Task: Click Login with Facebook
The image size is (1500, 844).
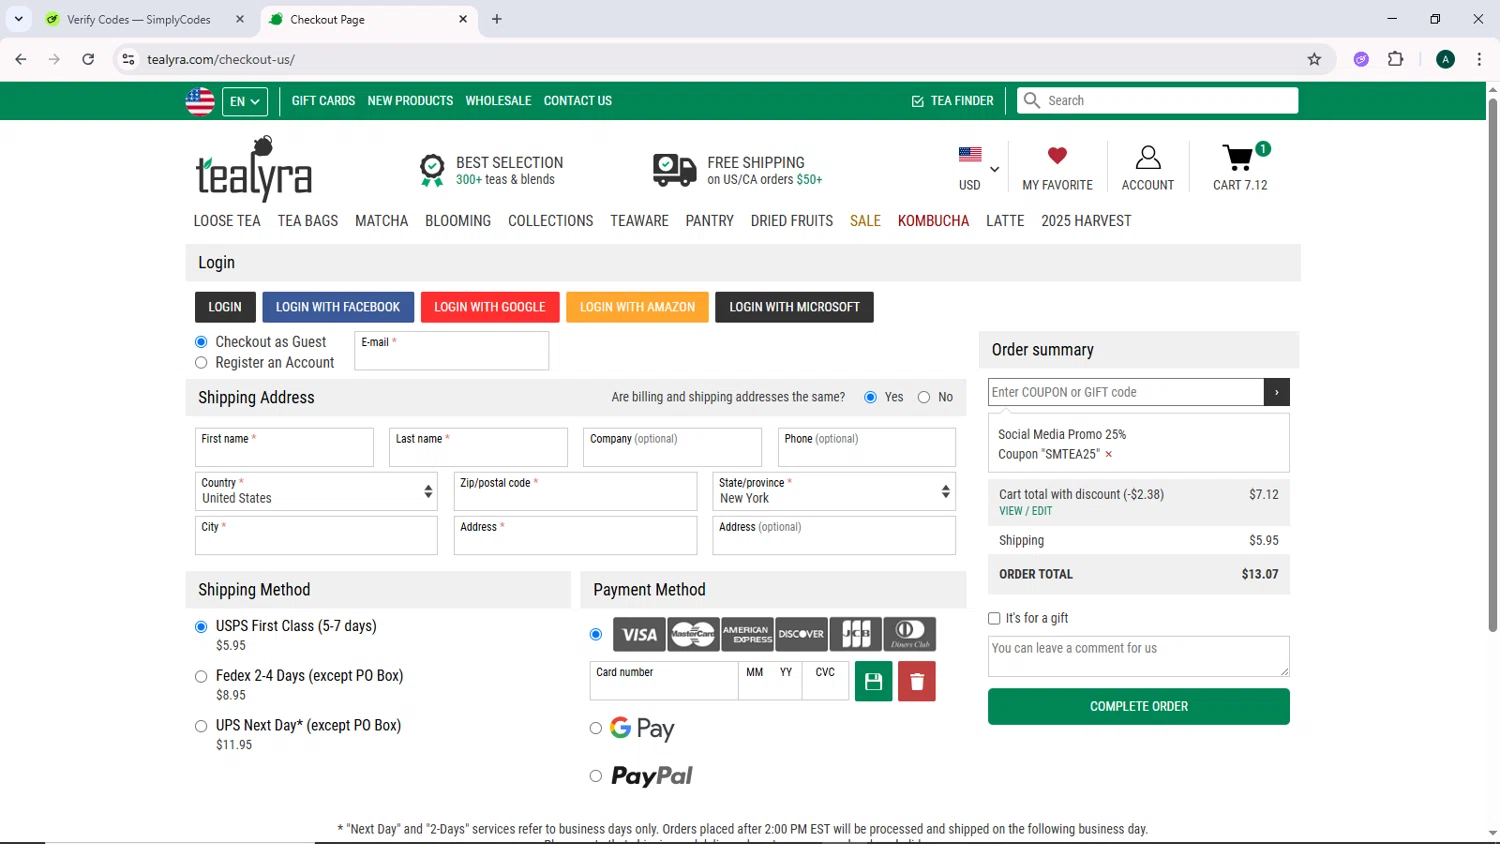Action: pos(338,307)
